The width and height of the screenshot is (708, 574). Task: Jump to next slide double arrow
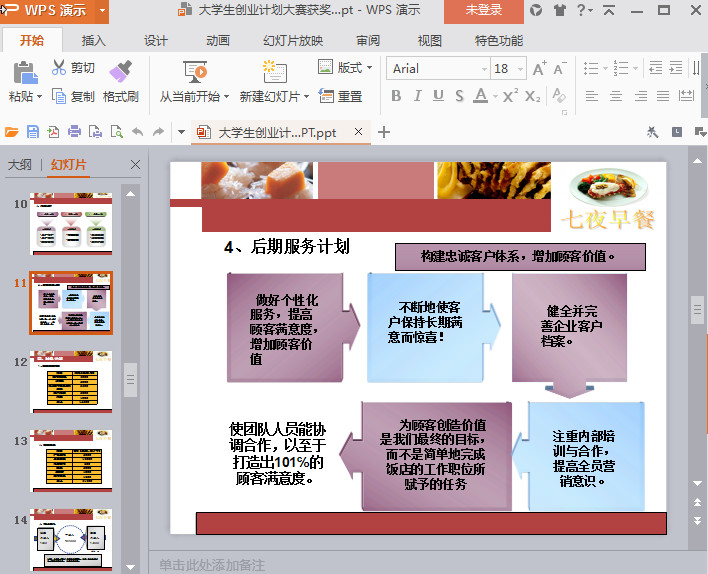697,520
